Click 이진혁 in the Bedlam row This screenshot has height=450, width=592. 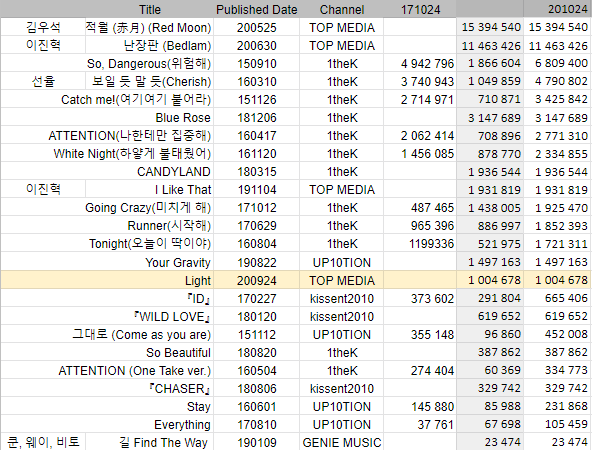(43, 45)
